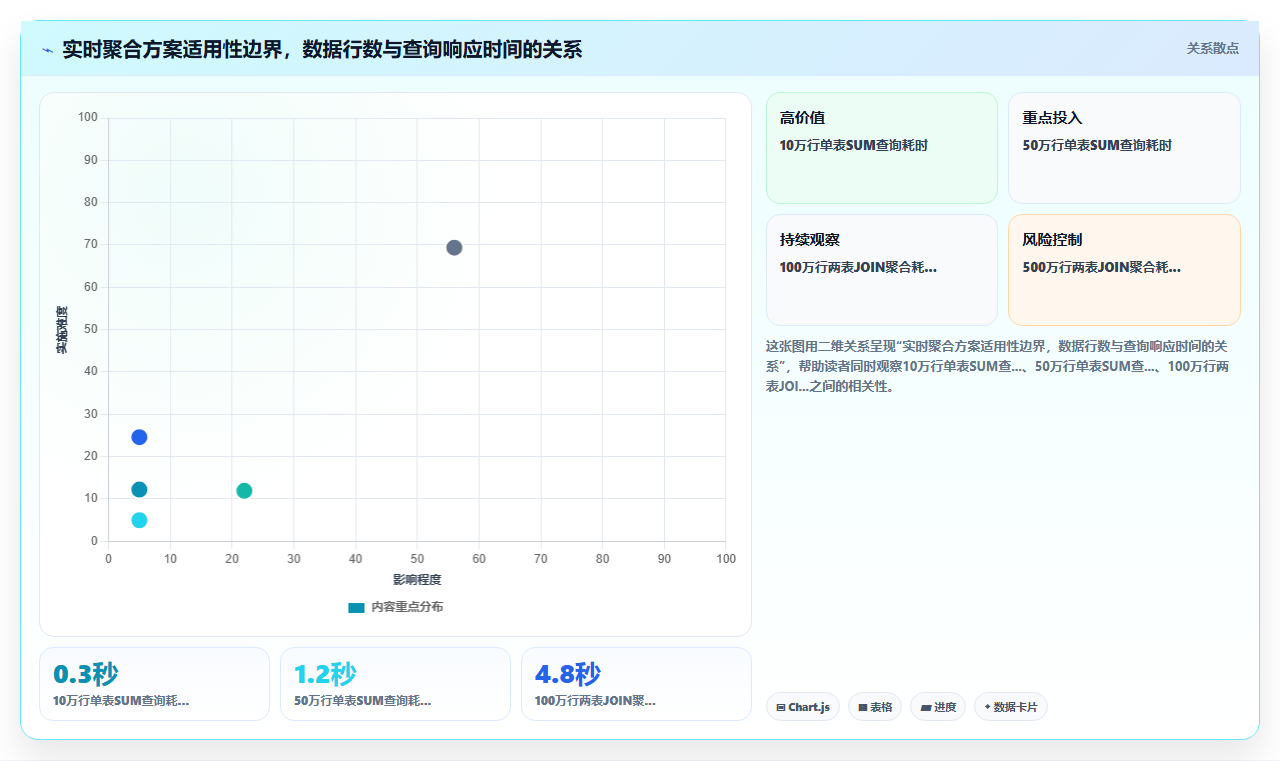Select the cyan scatter point near 5
Image resolution: width=1280 pixels, height=761 pixels.
(139, 520)
